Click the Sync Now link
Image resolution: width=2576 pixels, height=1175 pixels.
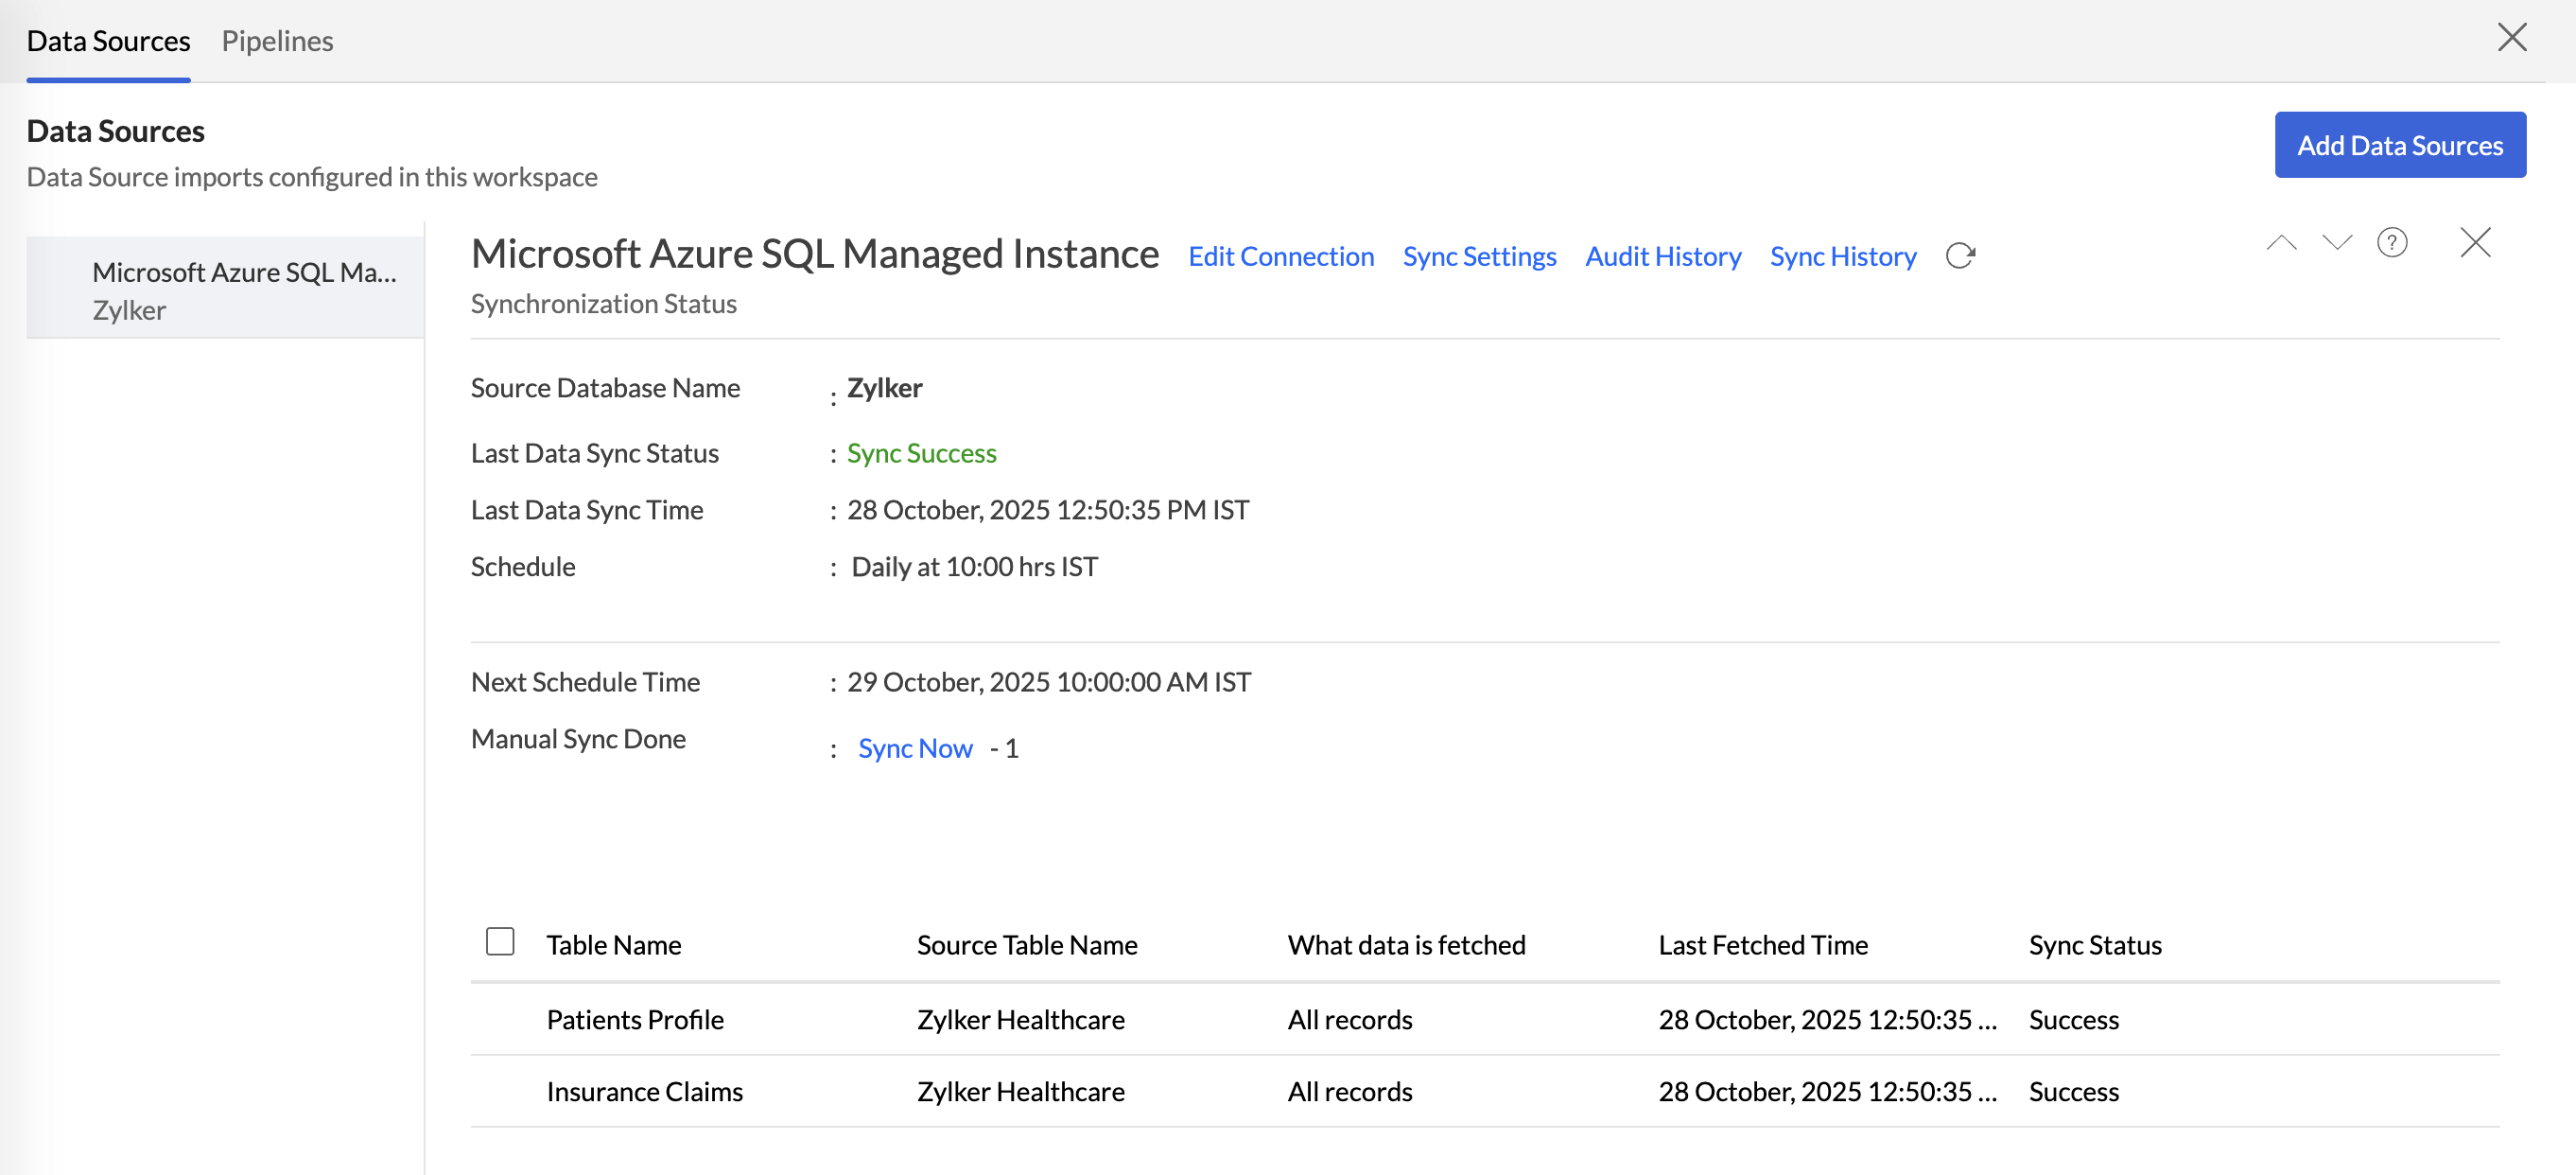click(914, 748)
